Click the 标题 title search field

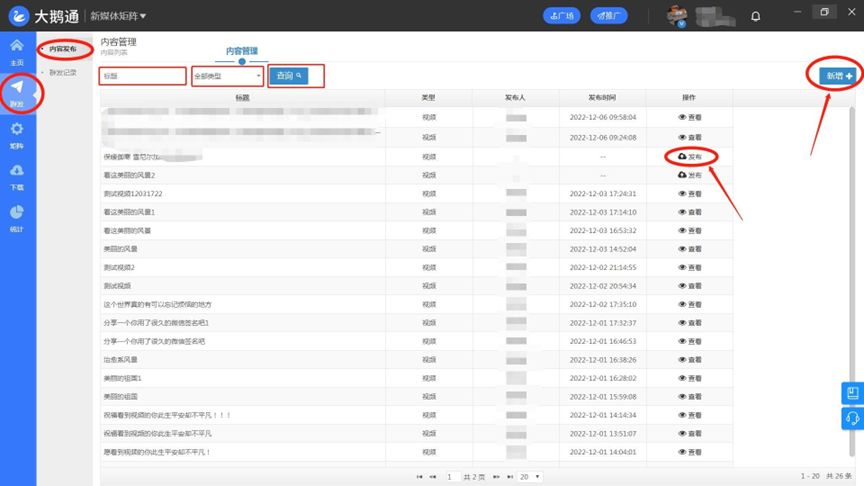(x=142, y=76)
